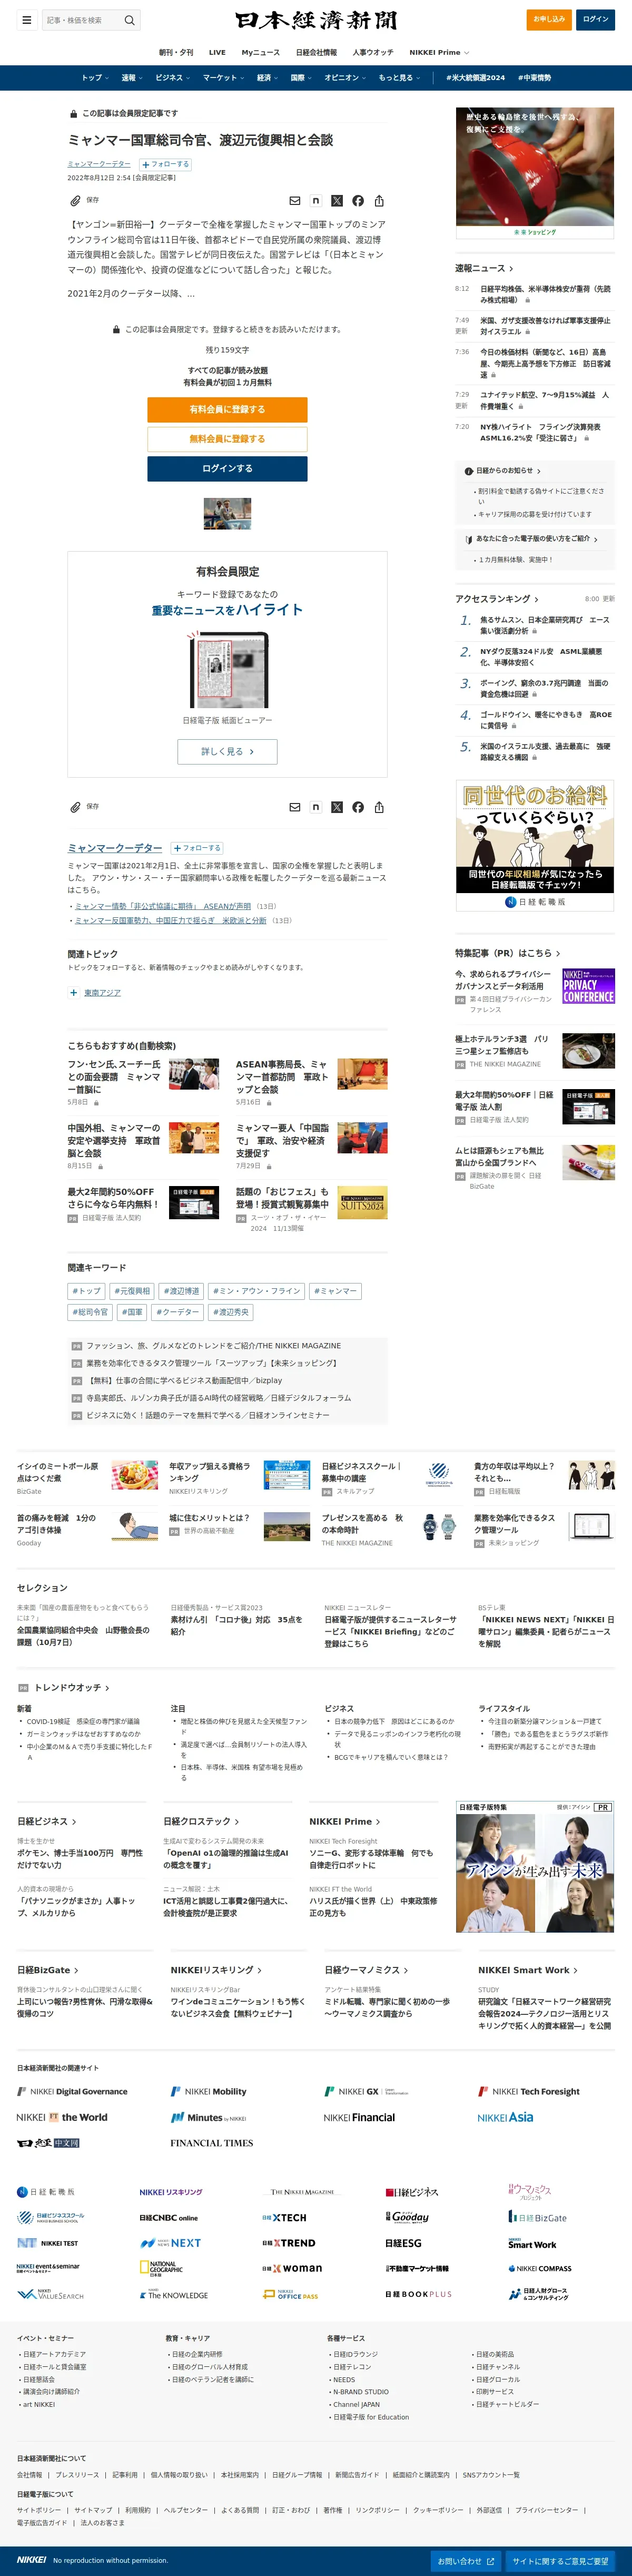
Task: Expand the NIKKEI Prime dropdown
Action: [x=439, y=52]
